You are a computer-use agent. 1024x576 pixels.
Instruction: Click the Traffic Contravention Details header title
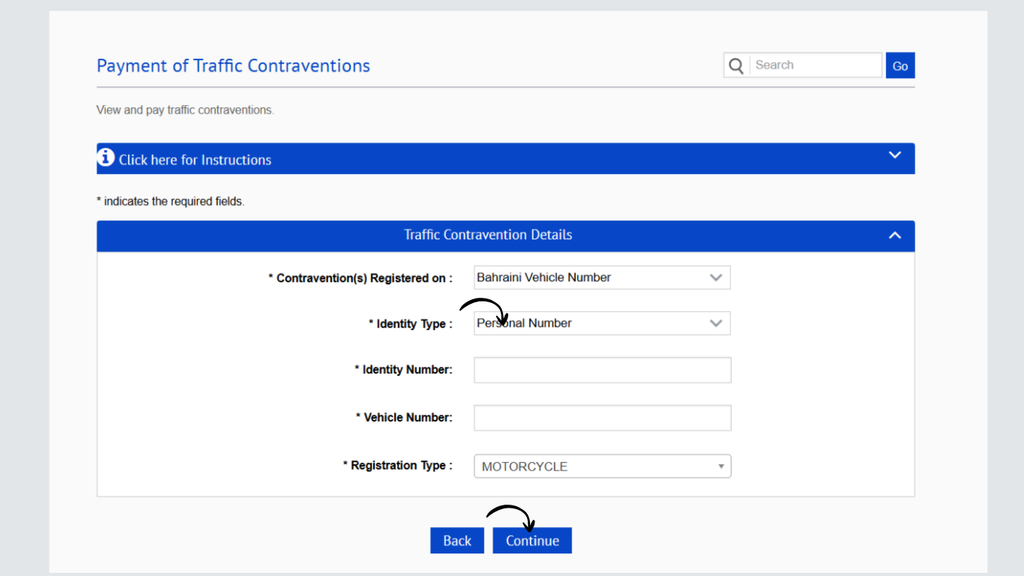(x=488, y=235)
